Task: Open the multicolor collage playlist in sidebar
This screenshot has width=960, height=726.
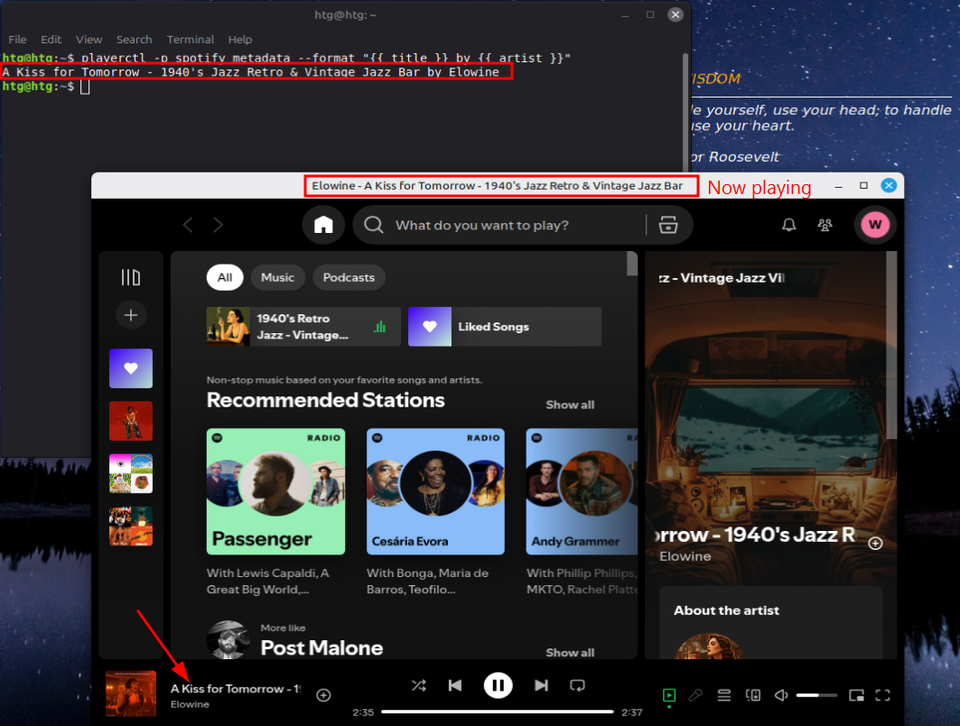Action: [130, 474]
